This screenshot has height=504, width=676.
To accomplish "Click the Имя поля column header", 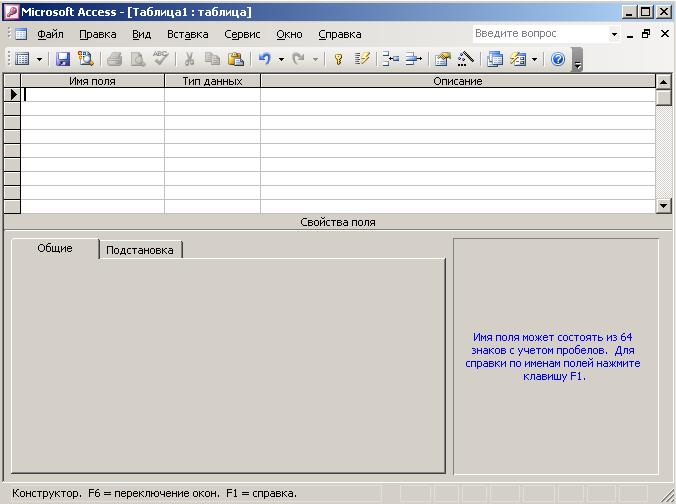I will pyautogui.click(x=92, y=81).
